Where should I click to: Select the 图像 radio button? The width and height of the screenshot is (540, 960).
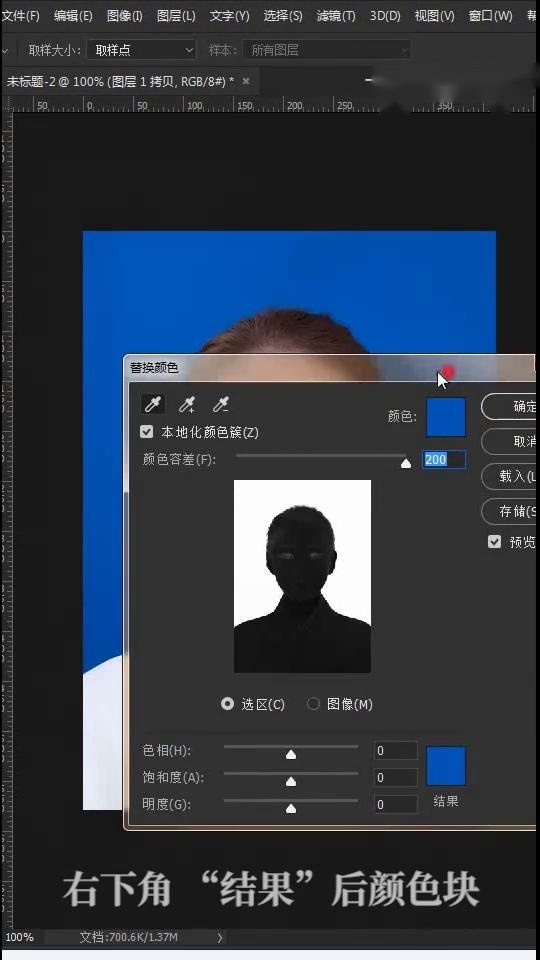[313, 703]
